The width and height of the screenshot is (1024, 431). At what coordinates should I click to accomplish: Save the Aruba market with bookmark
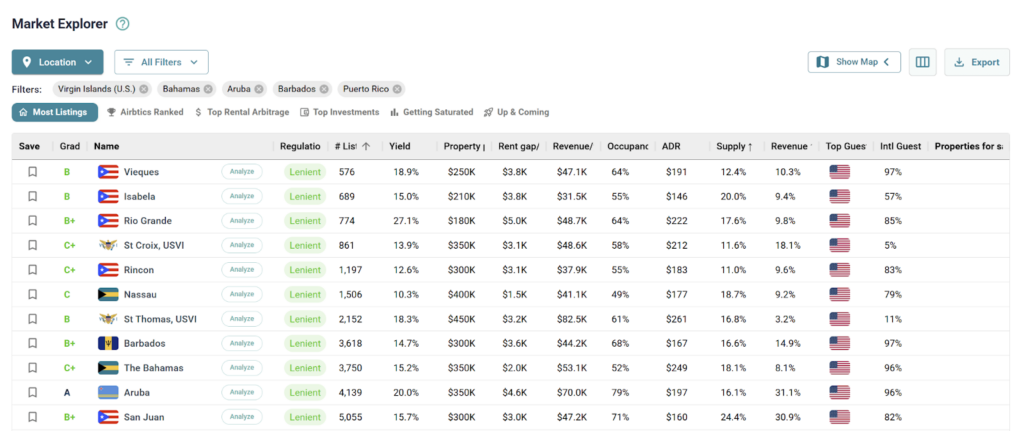32,392
